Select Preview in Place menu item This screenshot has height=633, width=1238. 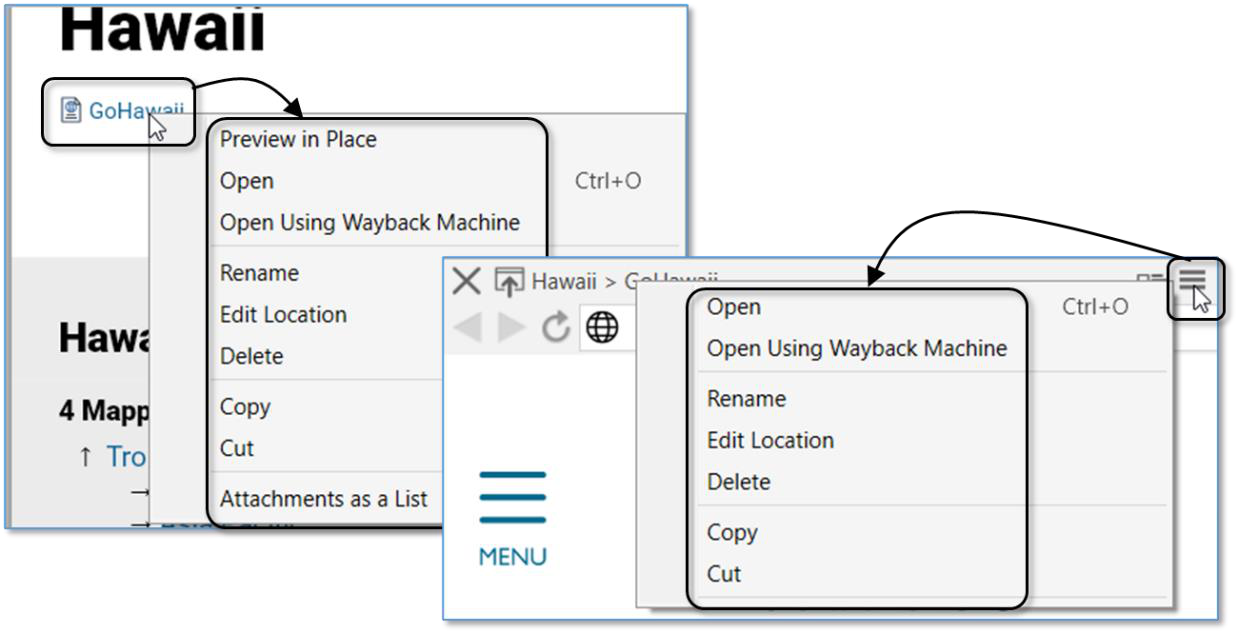coord(298,140)
